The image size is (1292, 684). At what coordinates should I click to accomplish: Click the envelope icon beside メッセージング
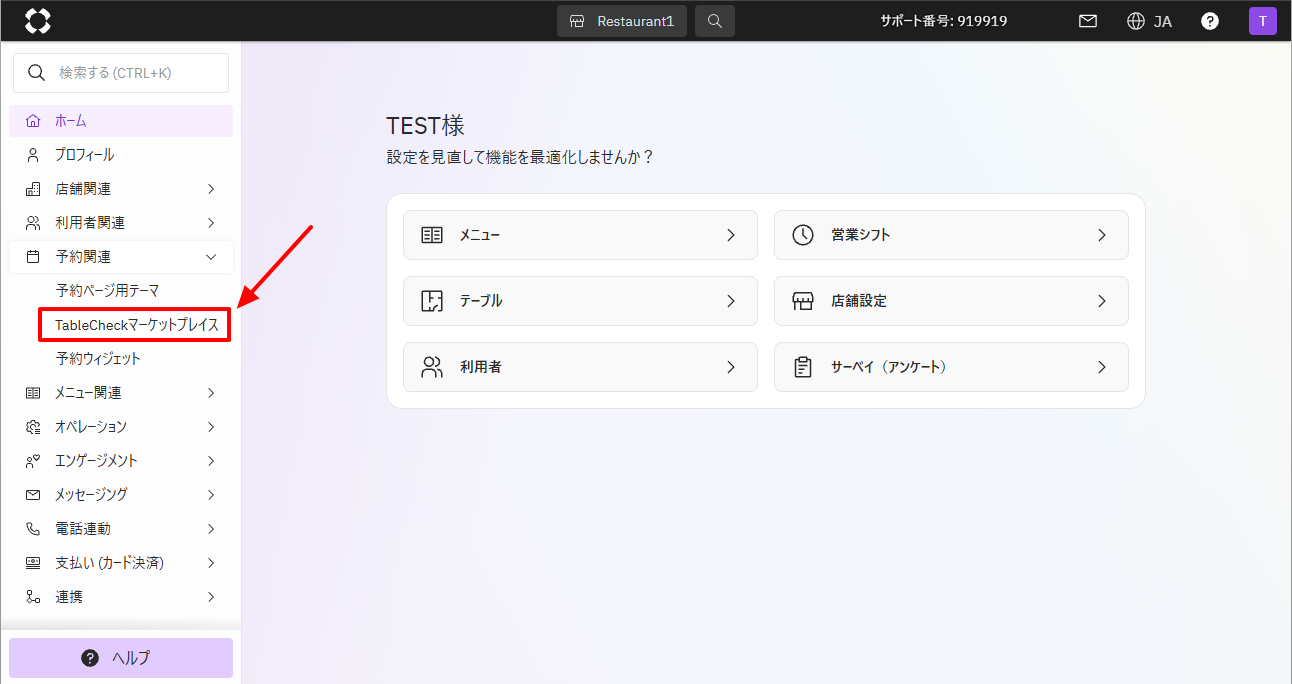pos(33,495)
